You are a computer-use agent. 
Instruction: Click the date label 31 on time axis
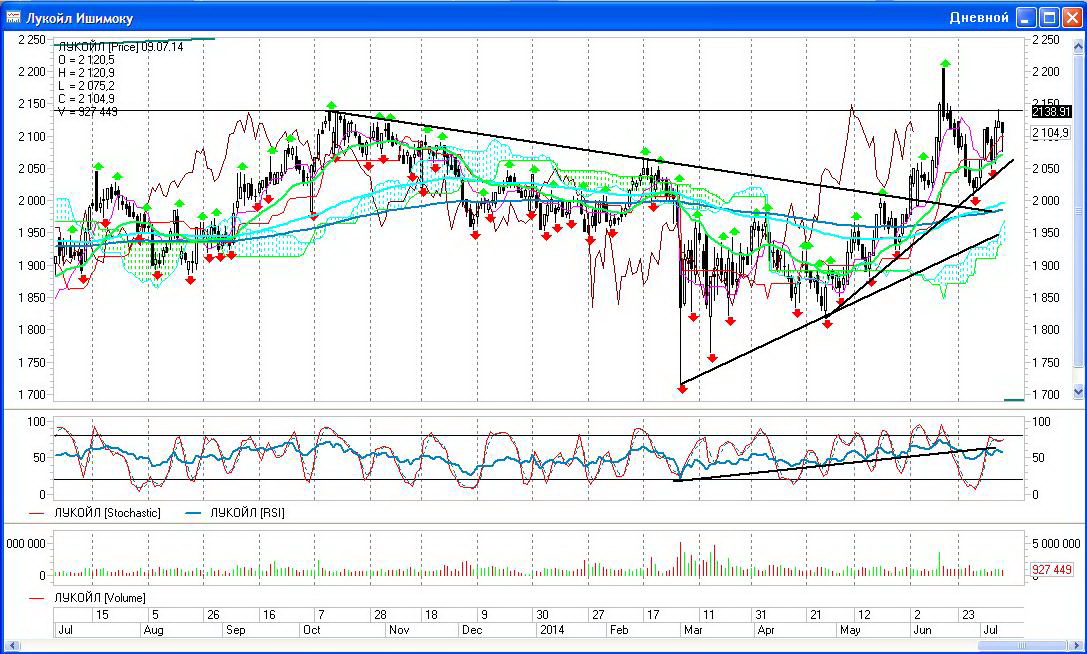point(761,614)
